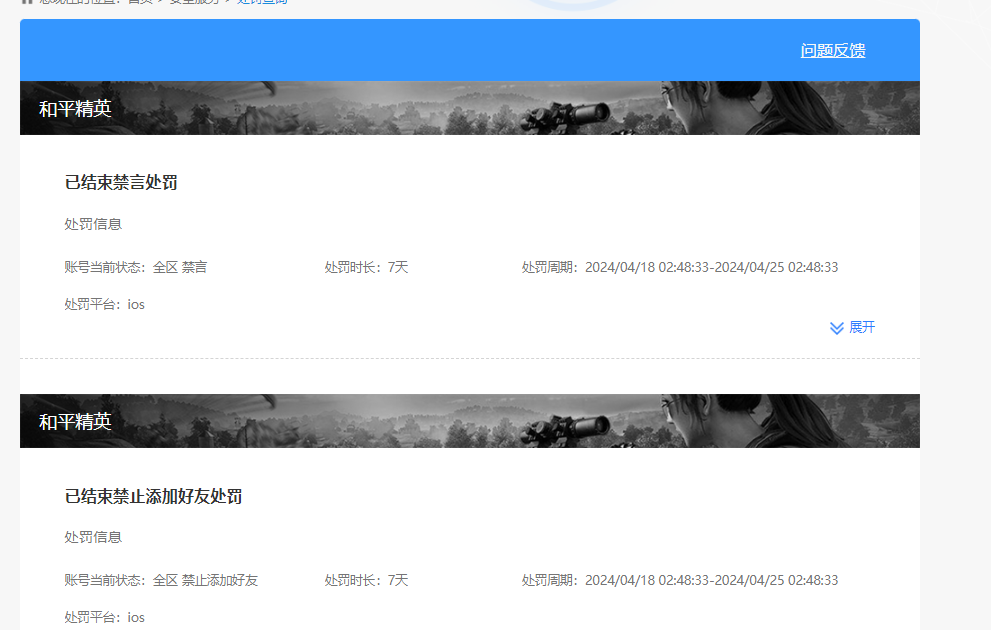Select 处罚信息 label under 已结束禁言处罚
Screen dimensions: 991x630
[93, 224]
